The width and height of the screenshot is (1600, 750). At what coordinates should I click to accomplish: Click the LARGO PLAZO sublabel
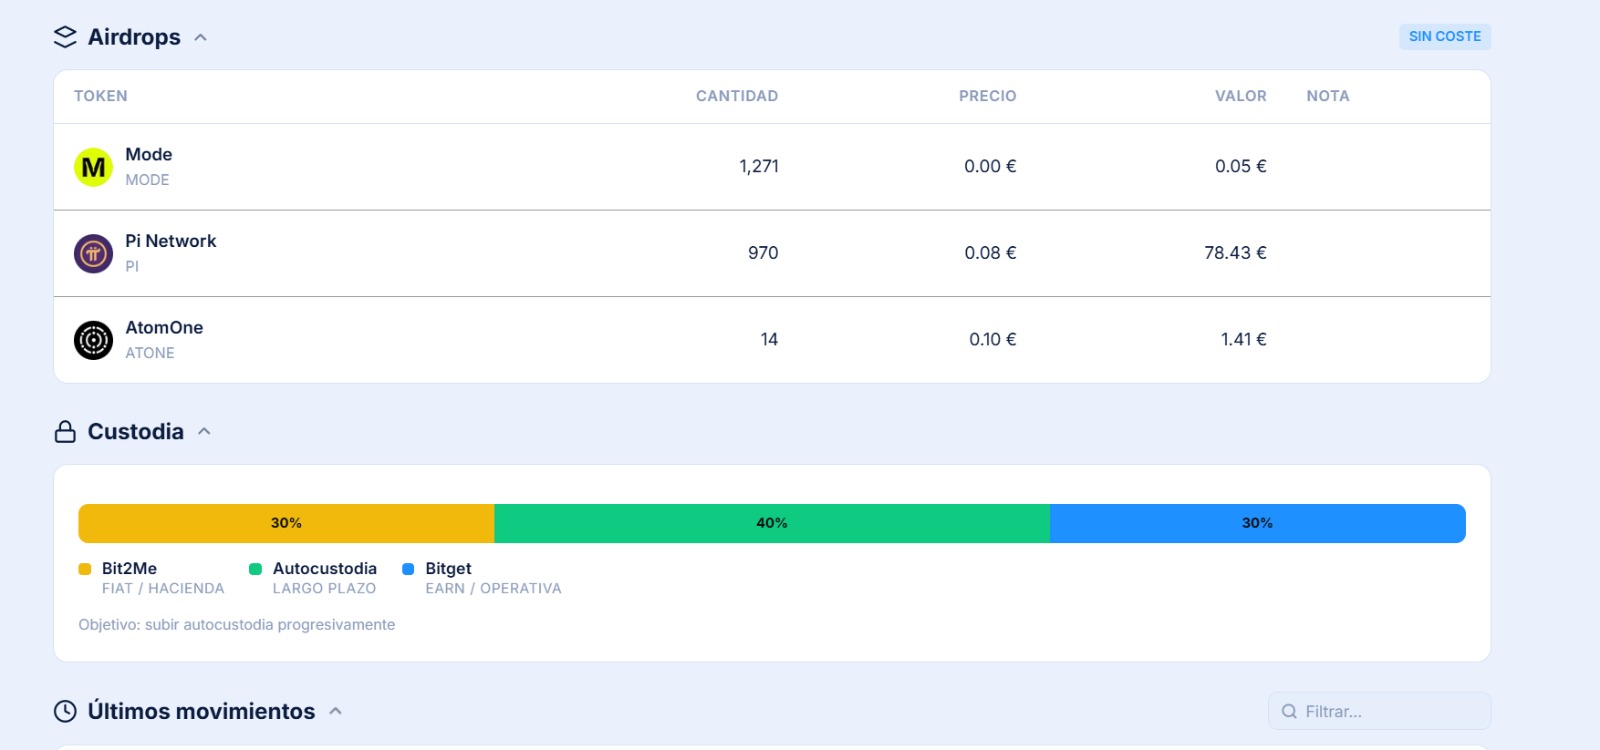click(324, 588)
